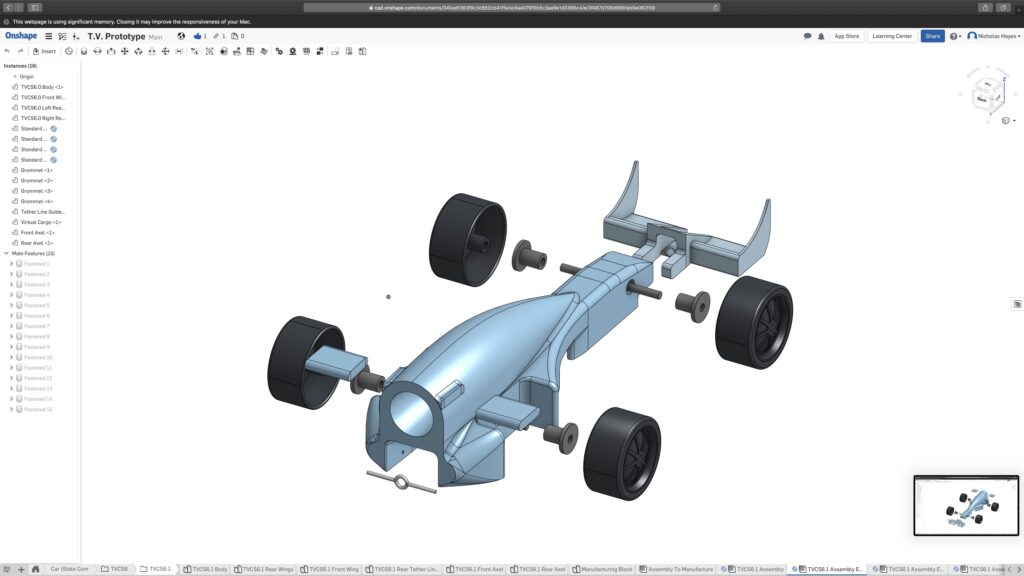Click the Insert icon to add parts
This screenshot has width=1024, height=576.
pyautogui.click(x=38, y=51)
